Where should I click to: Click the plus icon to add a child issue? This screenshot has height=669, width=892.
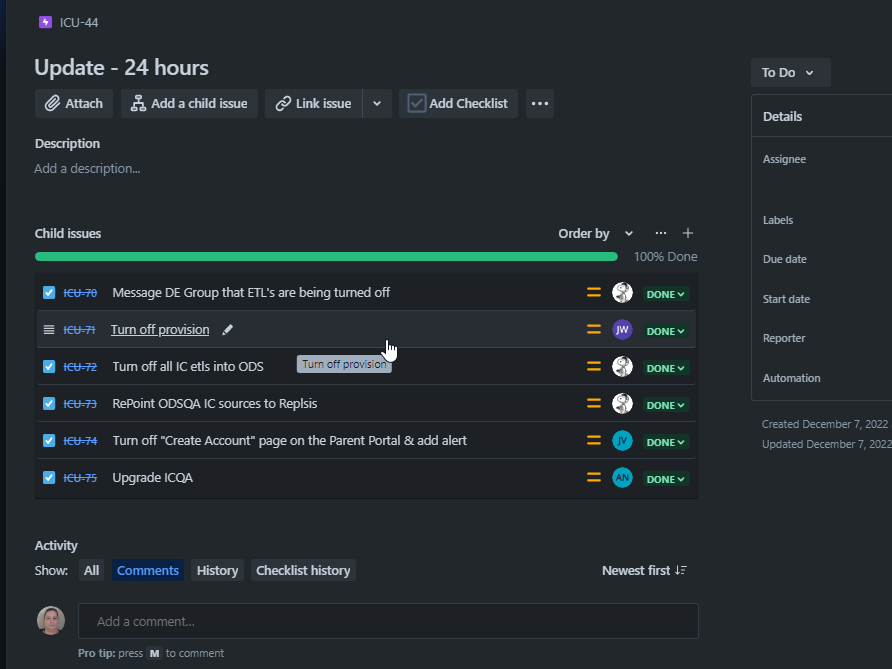coord(688,233)
